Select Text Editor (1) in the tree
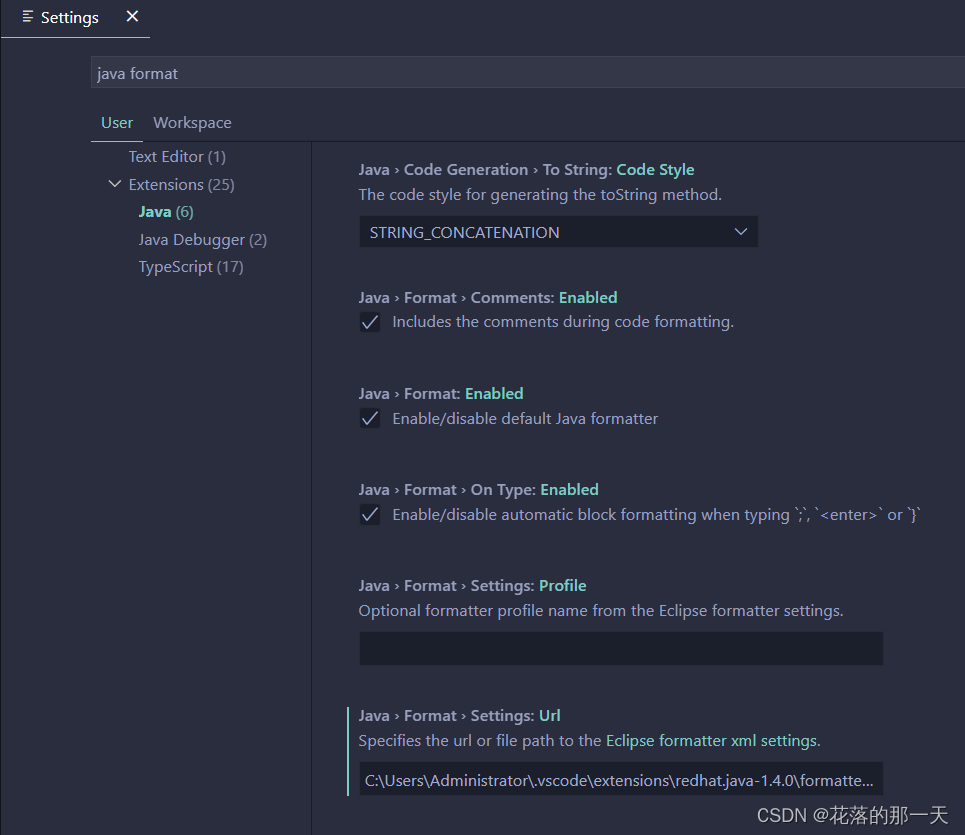965x835 pixels. pyautogui.click(x=177, y=157)
